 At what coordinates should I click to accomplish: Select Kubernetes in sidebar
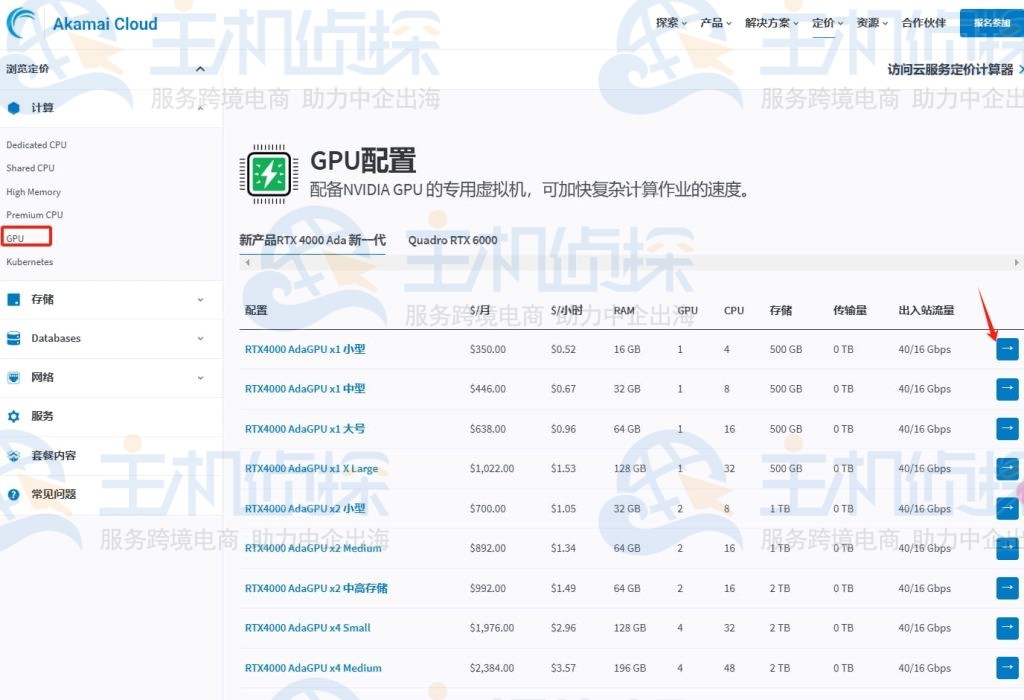pos(29,262)
